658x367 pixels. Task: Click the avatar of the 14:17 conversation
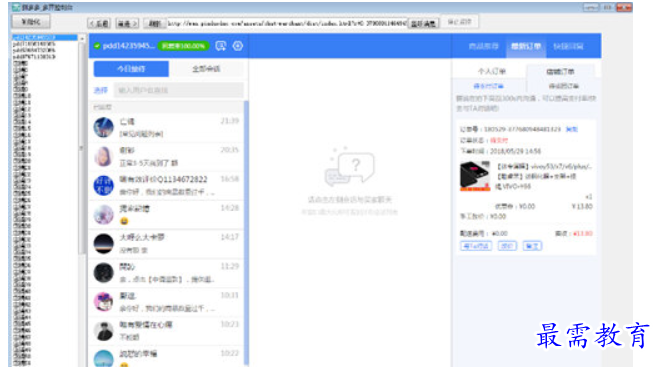click(x=103, y=244)
